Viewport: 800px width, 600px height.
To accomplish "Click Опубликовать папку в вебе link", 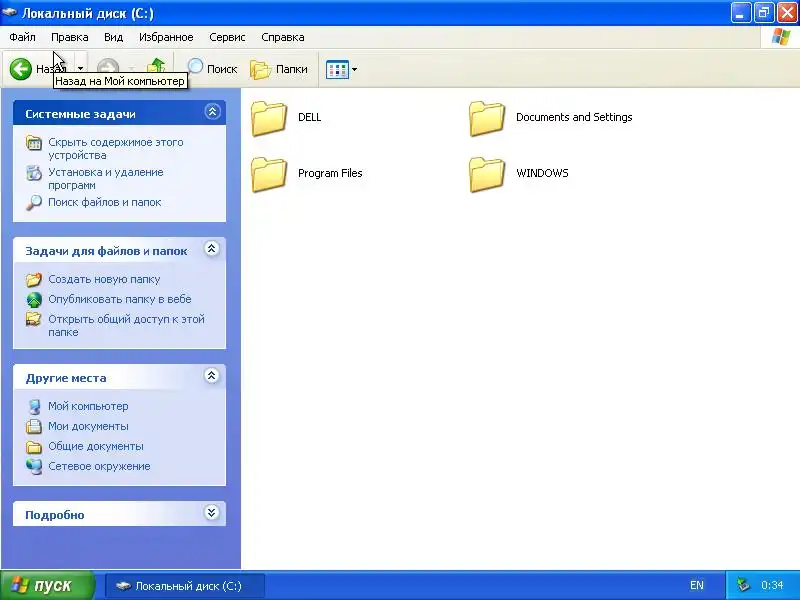I will [x=120, y=299].
